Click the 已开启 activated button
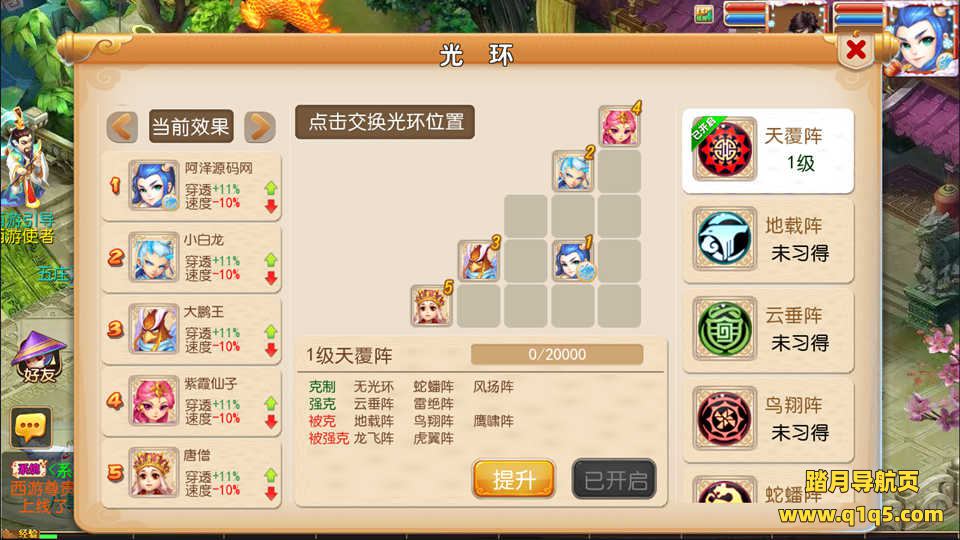 click(x=614, y=479)
